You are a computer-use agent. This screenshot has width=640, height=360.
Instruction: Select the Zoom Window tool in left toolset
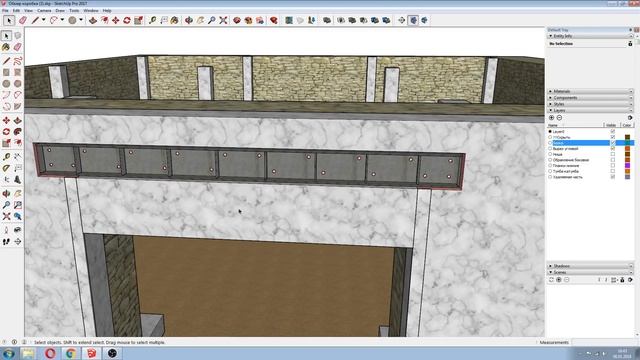pos(18,205)
